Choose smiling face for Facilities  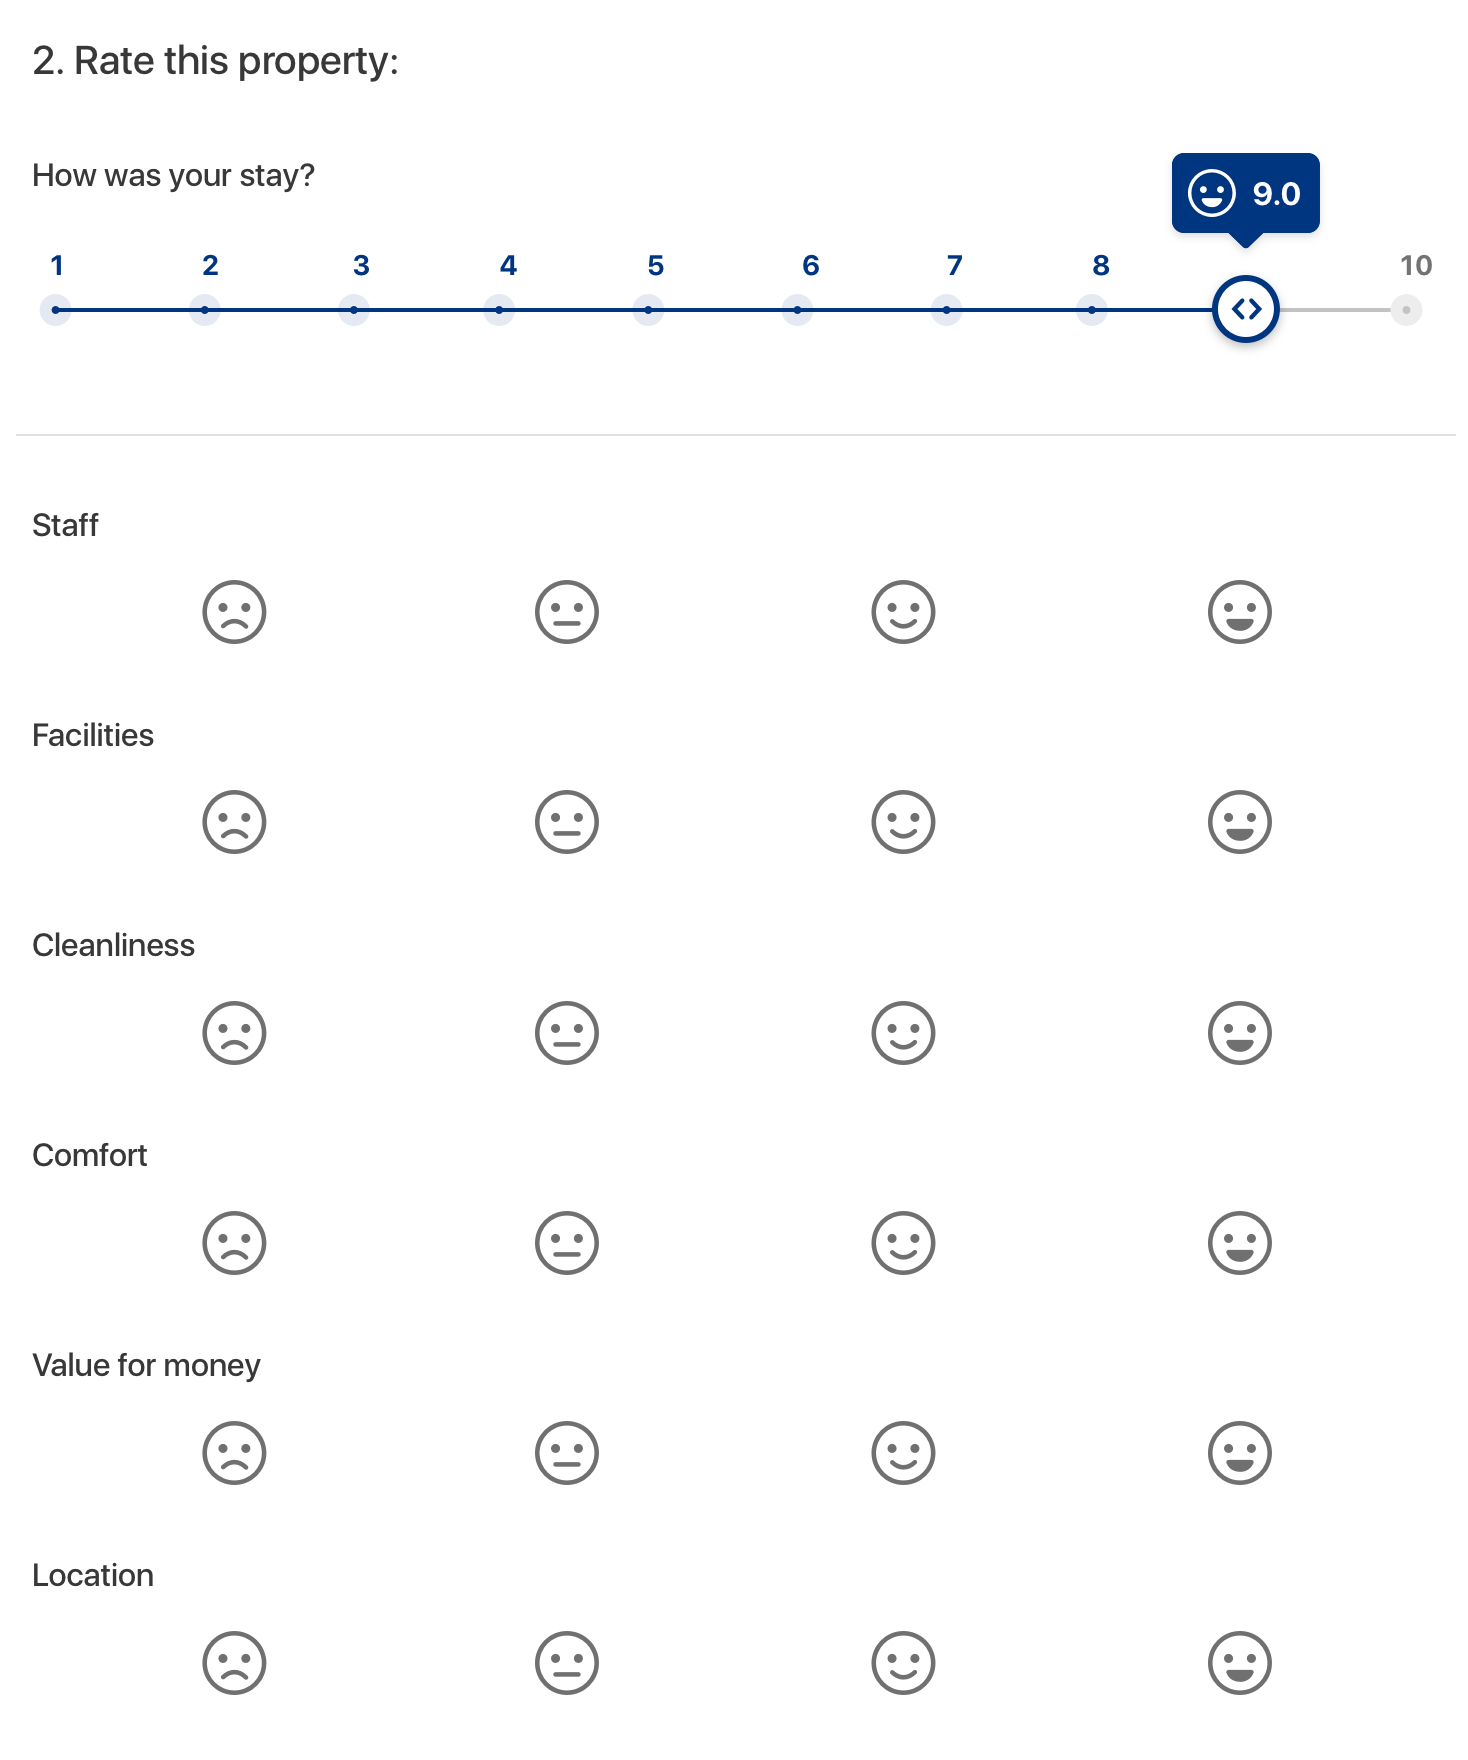tap(903, 822)
